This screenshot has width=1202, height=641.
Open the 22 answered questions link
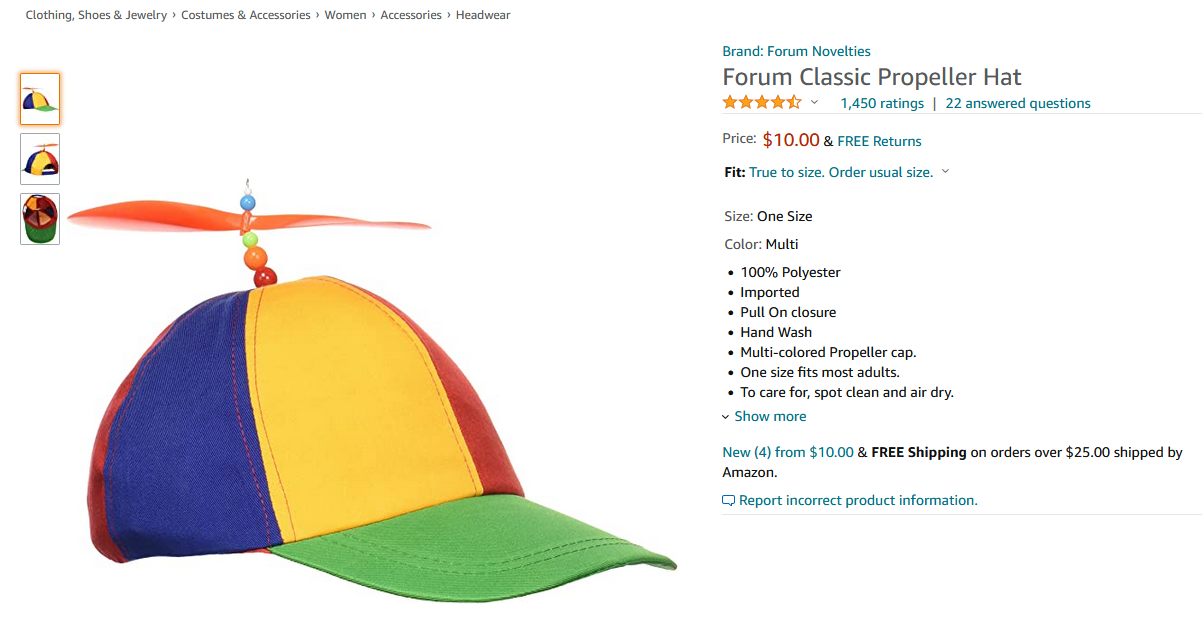tap(1018, 103)
